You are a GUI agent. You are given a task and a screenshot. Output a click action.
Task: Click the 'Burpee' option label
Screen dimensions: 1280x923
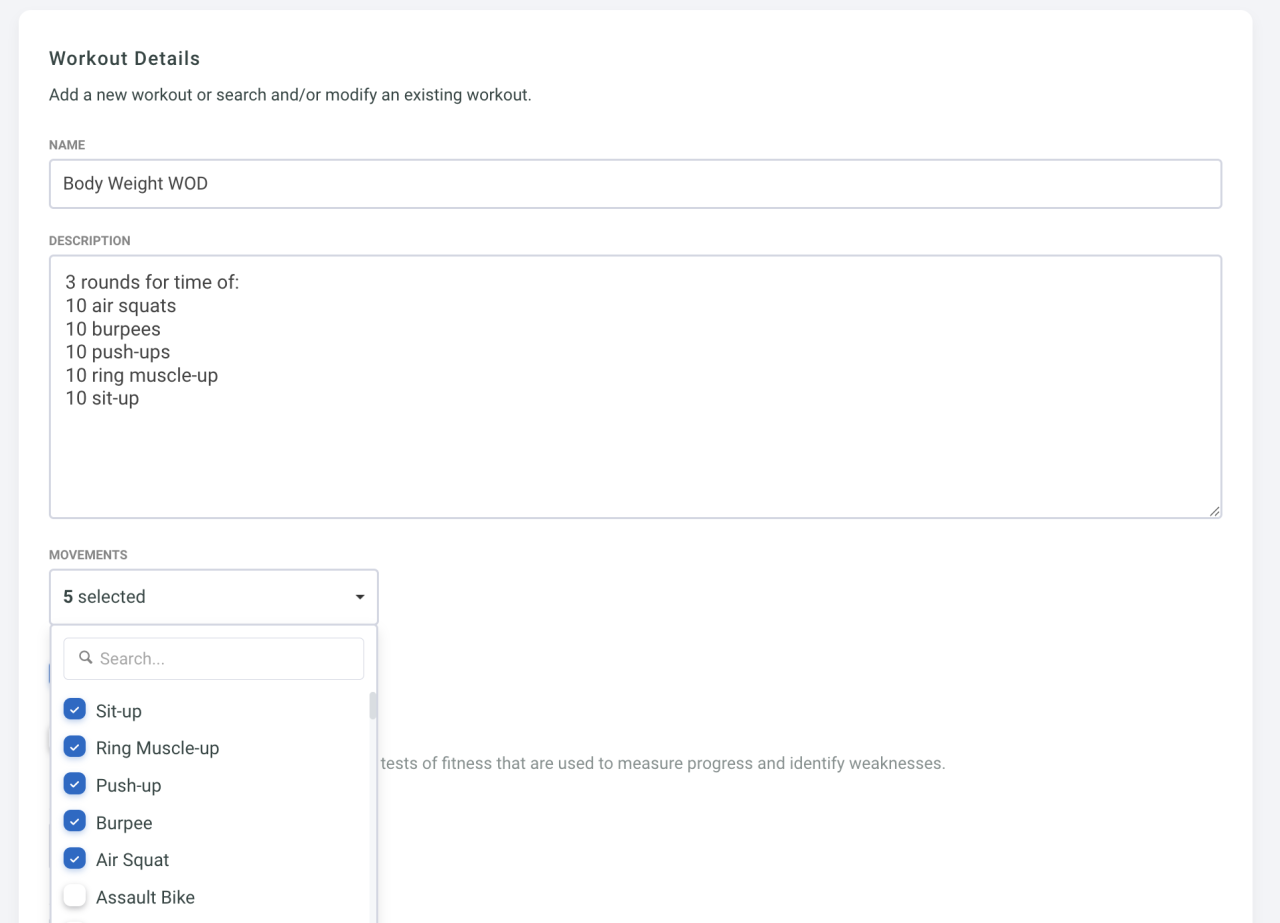(124, 823)
